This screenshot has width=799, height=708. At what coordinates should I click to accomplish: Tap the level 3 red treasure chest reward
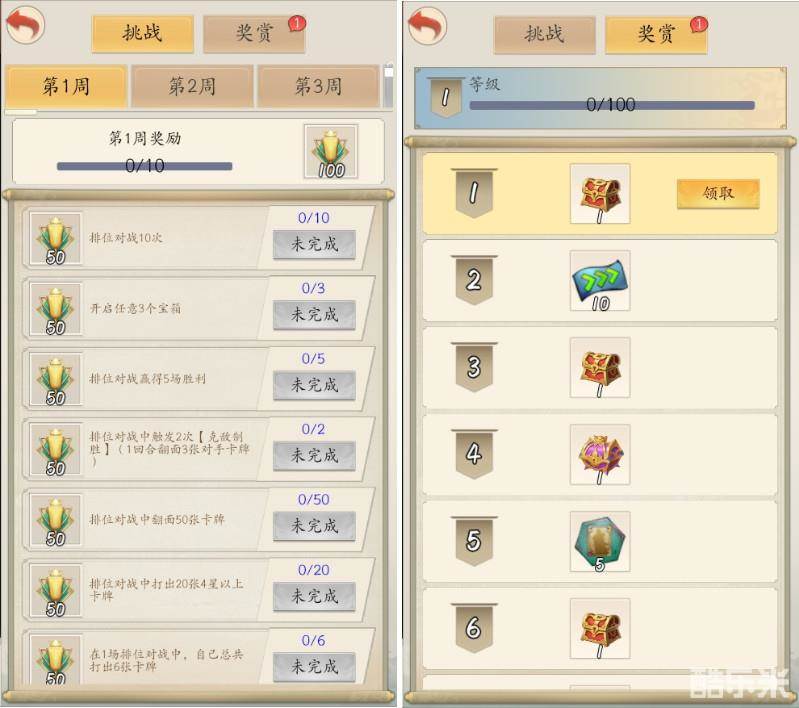click(600, 368)
